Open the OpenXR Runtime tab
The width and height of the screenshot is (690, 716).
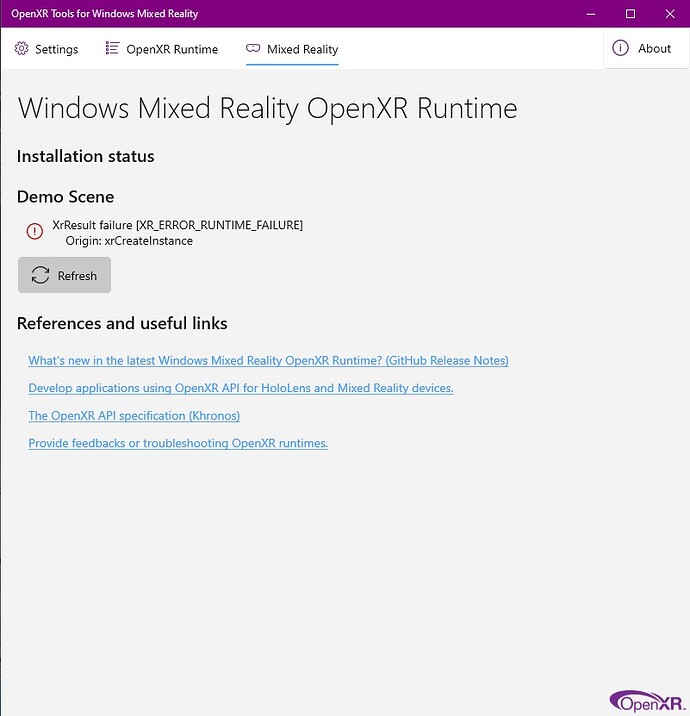pos(171,49)
